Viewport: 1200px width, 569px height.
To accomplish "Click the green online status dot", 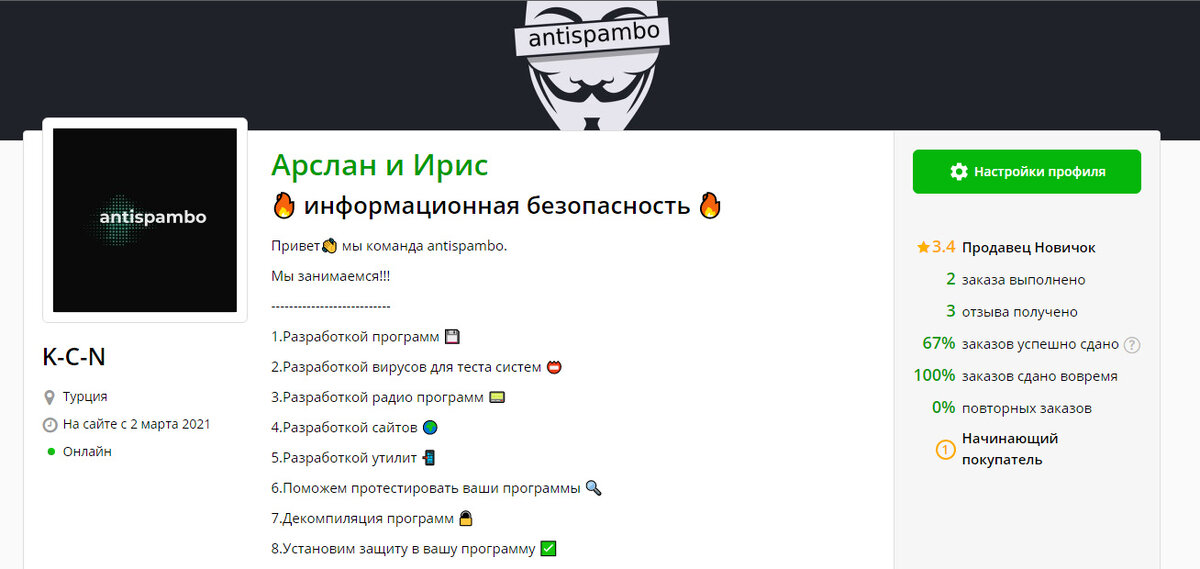I will click(51, 452).
